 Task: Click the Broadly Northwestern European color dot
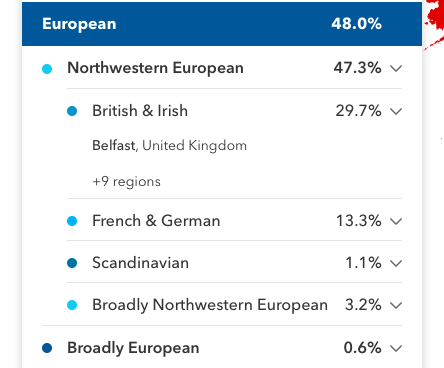(72, 305)
